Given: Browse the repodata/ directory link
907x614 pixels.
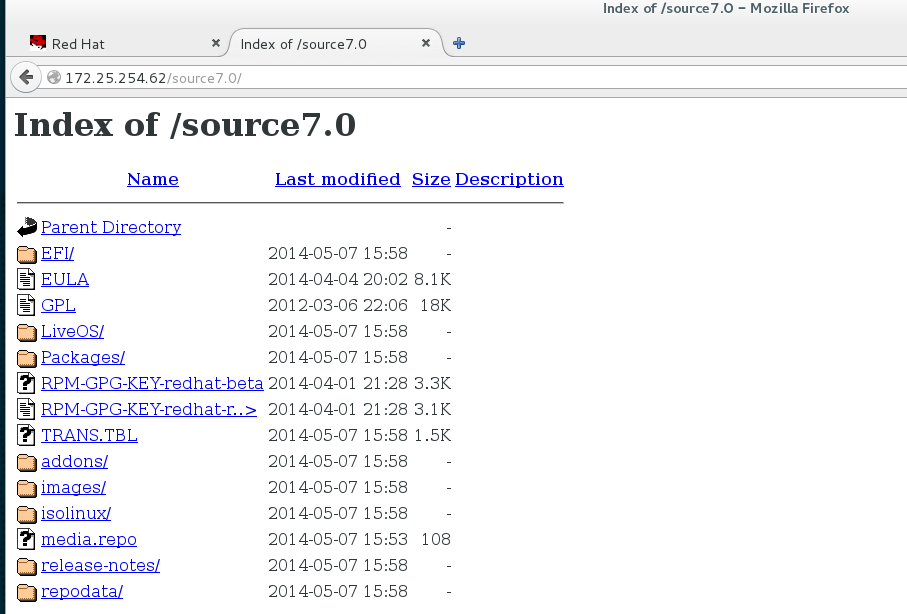Looking at the screenshot, I should 82,592.
